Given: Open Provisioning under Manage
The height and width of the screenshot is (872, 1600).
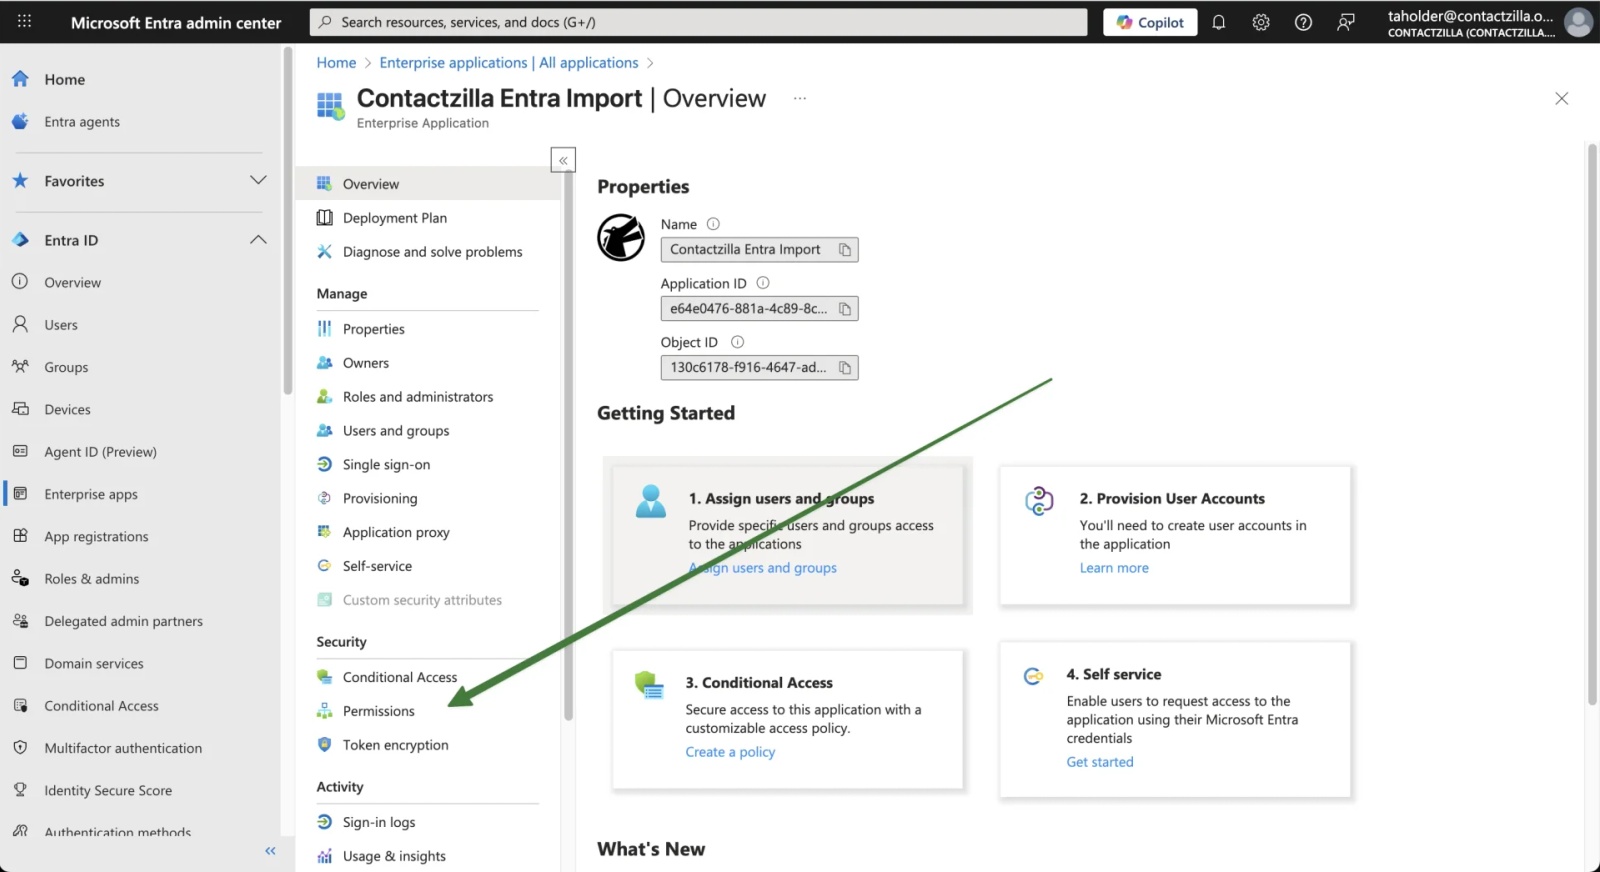Looking at the screenshot, I should 380,499.
